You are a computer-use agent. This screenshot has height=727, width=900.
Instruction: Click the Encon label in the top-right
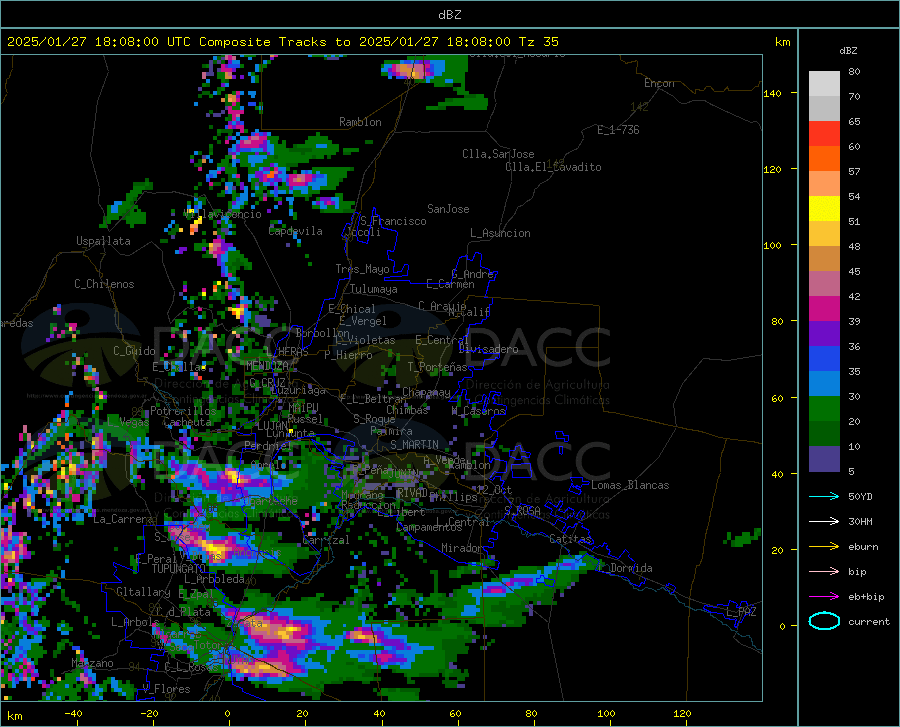[x=659, y=83]
